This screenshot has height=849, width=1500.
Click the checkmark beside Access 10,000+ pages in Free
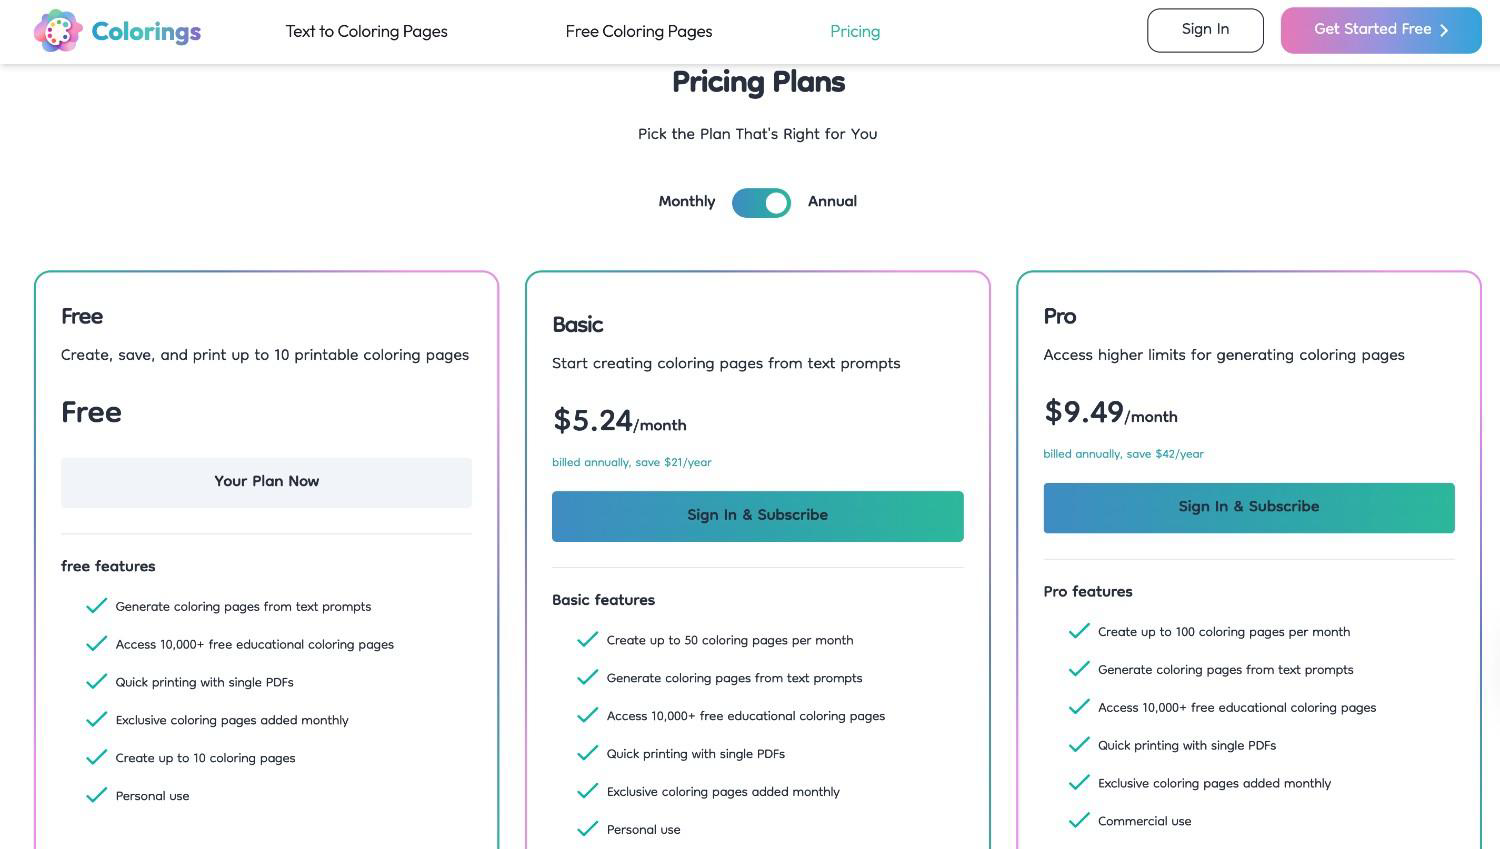(x=96, y=643)
